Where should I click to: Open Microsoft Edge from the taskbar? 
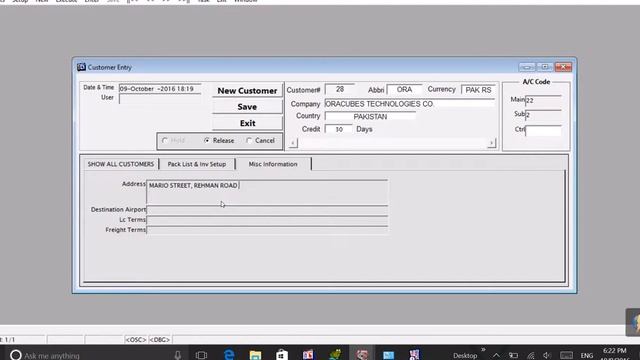tap(229, 354)
